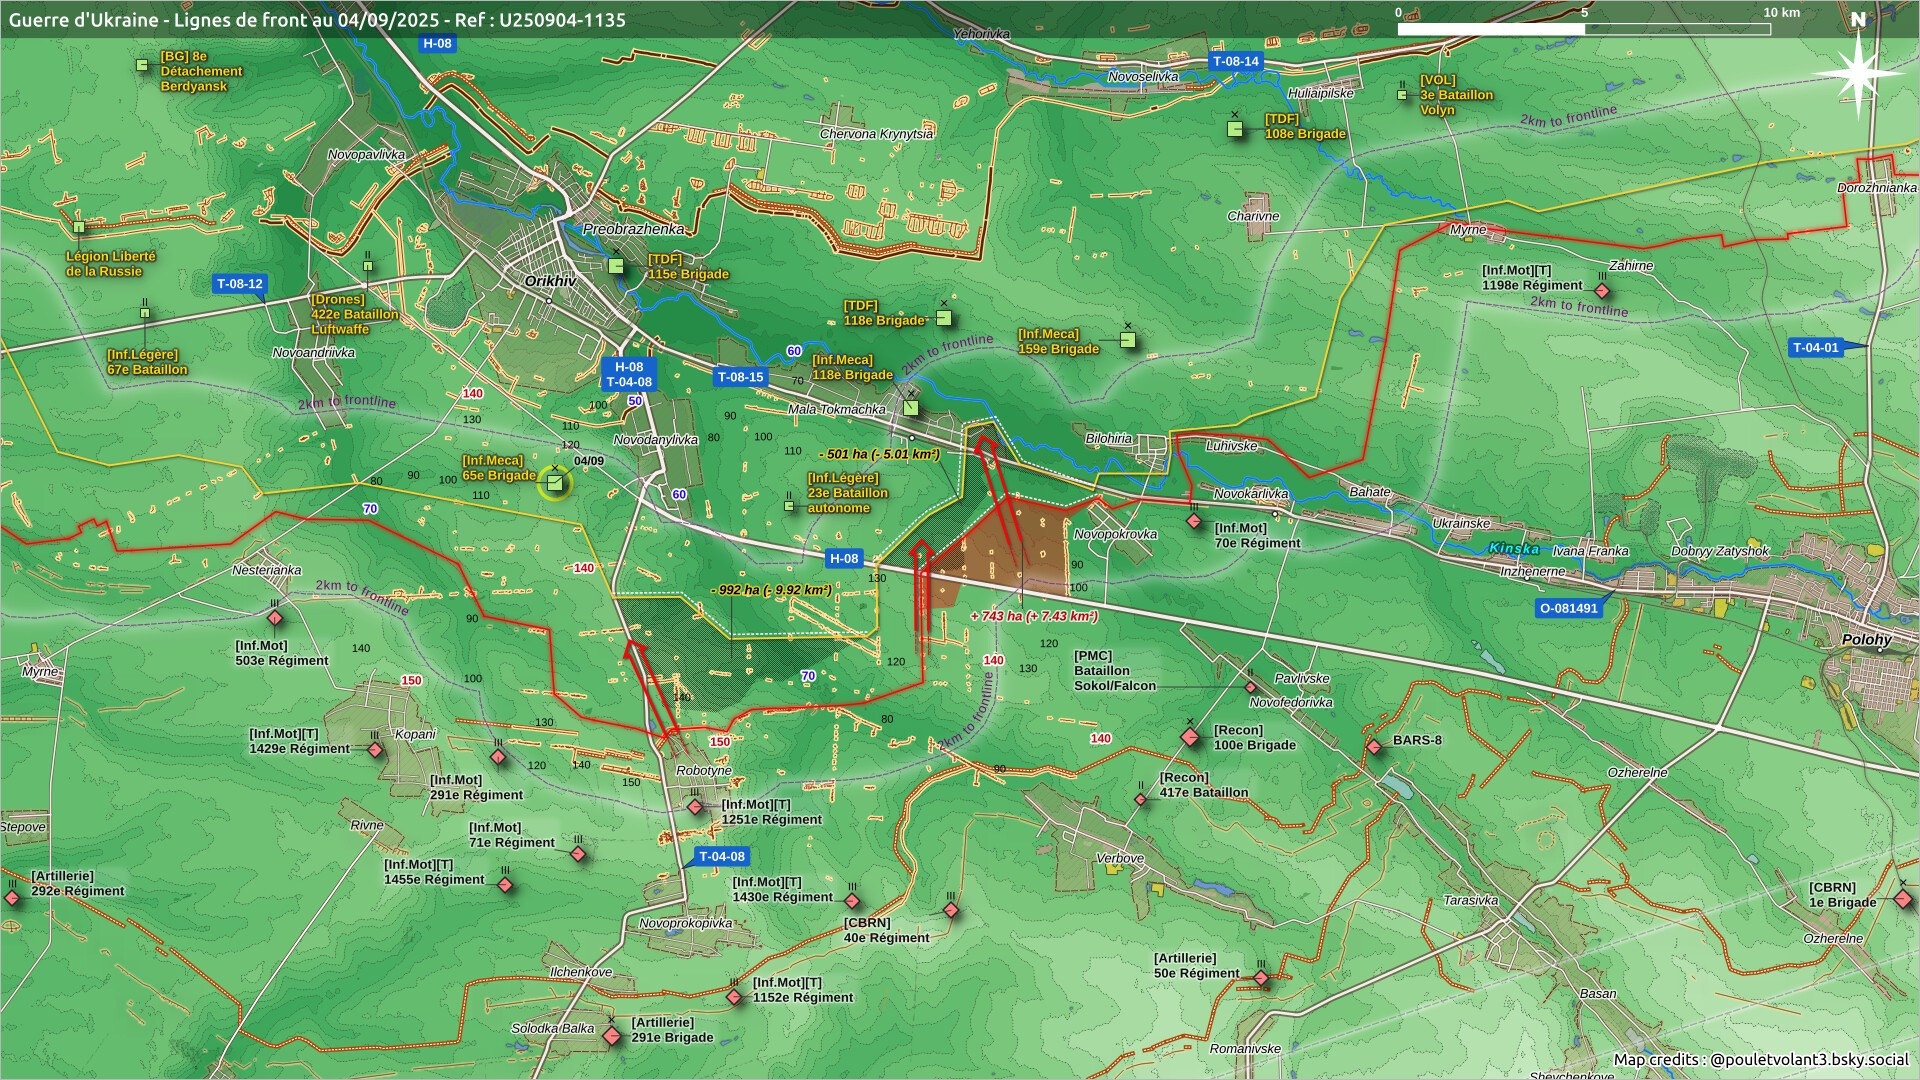Image resolution: width=1920 pixels, height=1080 pixels.
Task: Click the Artillerie 292e Régiment diamond marker
Action: [x=12, y=898]
